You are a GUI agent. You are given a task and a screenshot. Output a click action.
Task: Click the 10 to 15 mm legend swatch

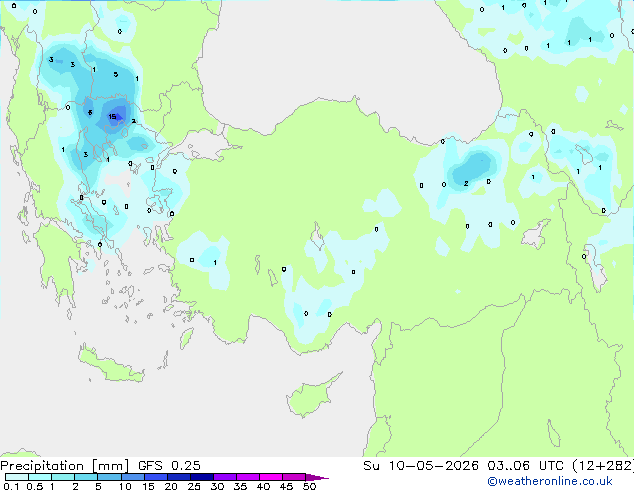132,477
